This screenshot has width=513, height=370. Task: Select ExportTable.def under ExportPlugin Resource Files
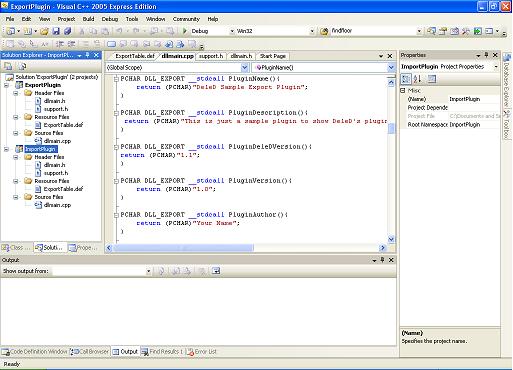tap(63, 125)
